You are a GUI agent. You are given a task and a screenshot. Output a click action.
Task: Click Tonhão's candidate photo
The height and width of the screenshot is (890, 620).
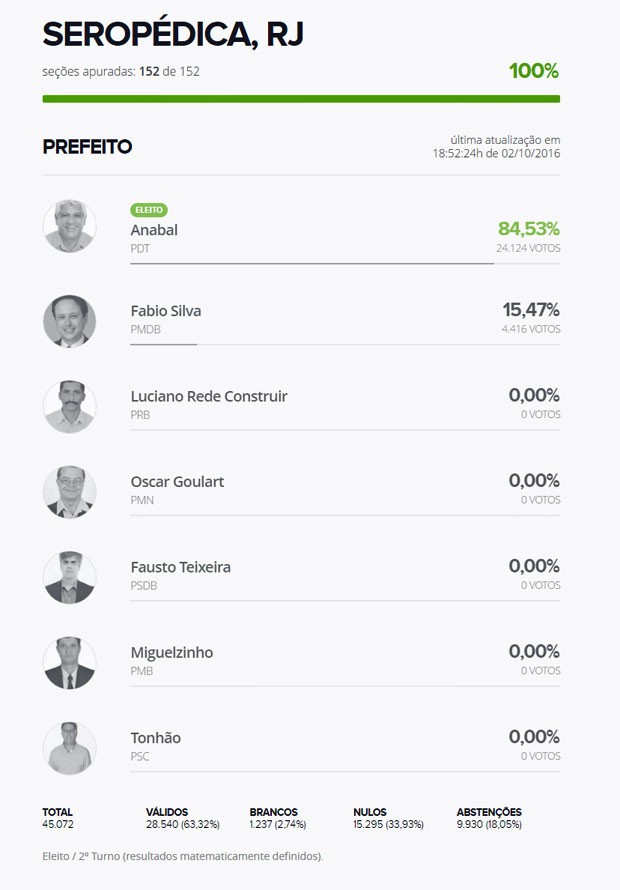coord(69,747)
